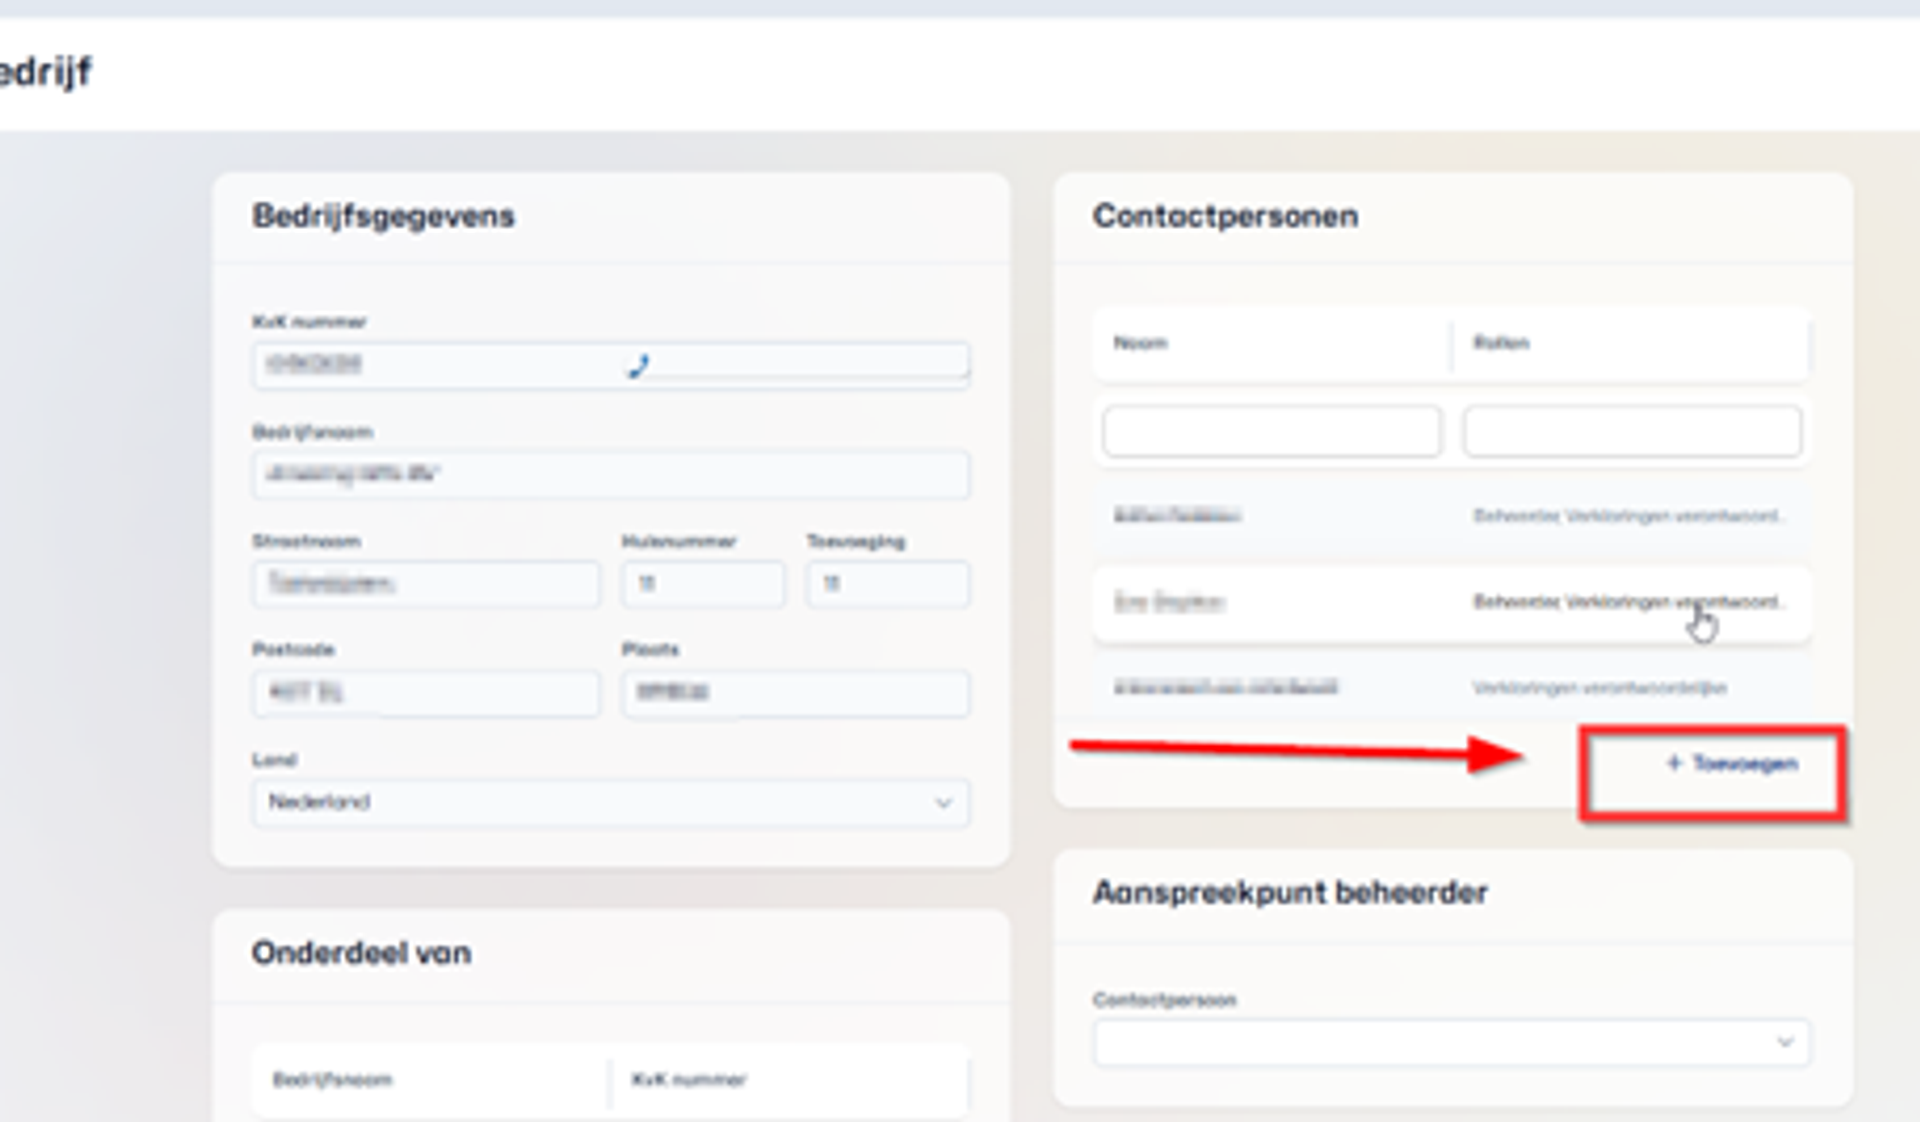Click the Onderdeel van Bedrijfsnaam column header

click(x=333, y=1080)
